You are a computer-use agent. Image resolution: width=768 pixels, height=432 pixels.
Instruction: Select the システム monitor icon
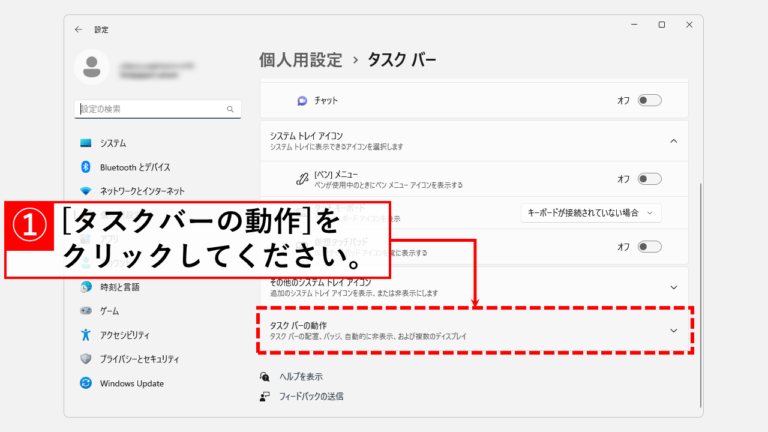[86, 143]
